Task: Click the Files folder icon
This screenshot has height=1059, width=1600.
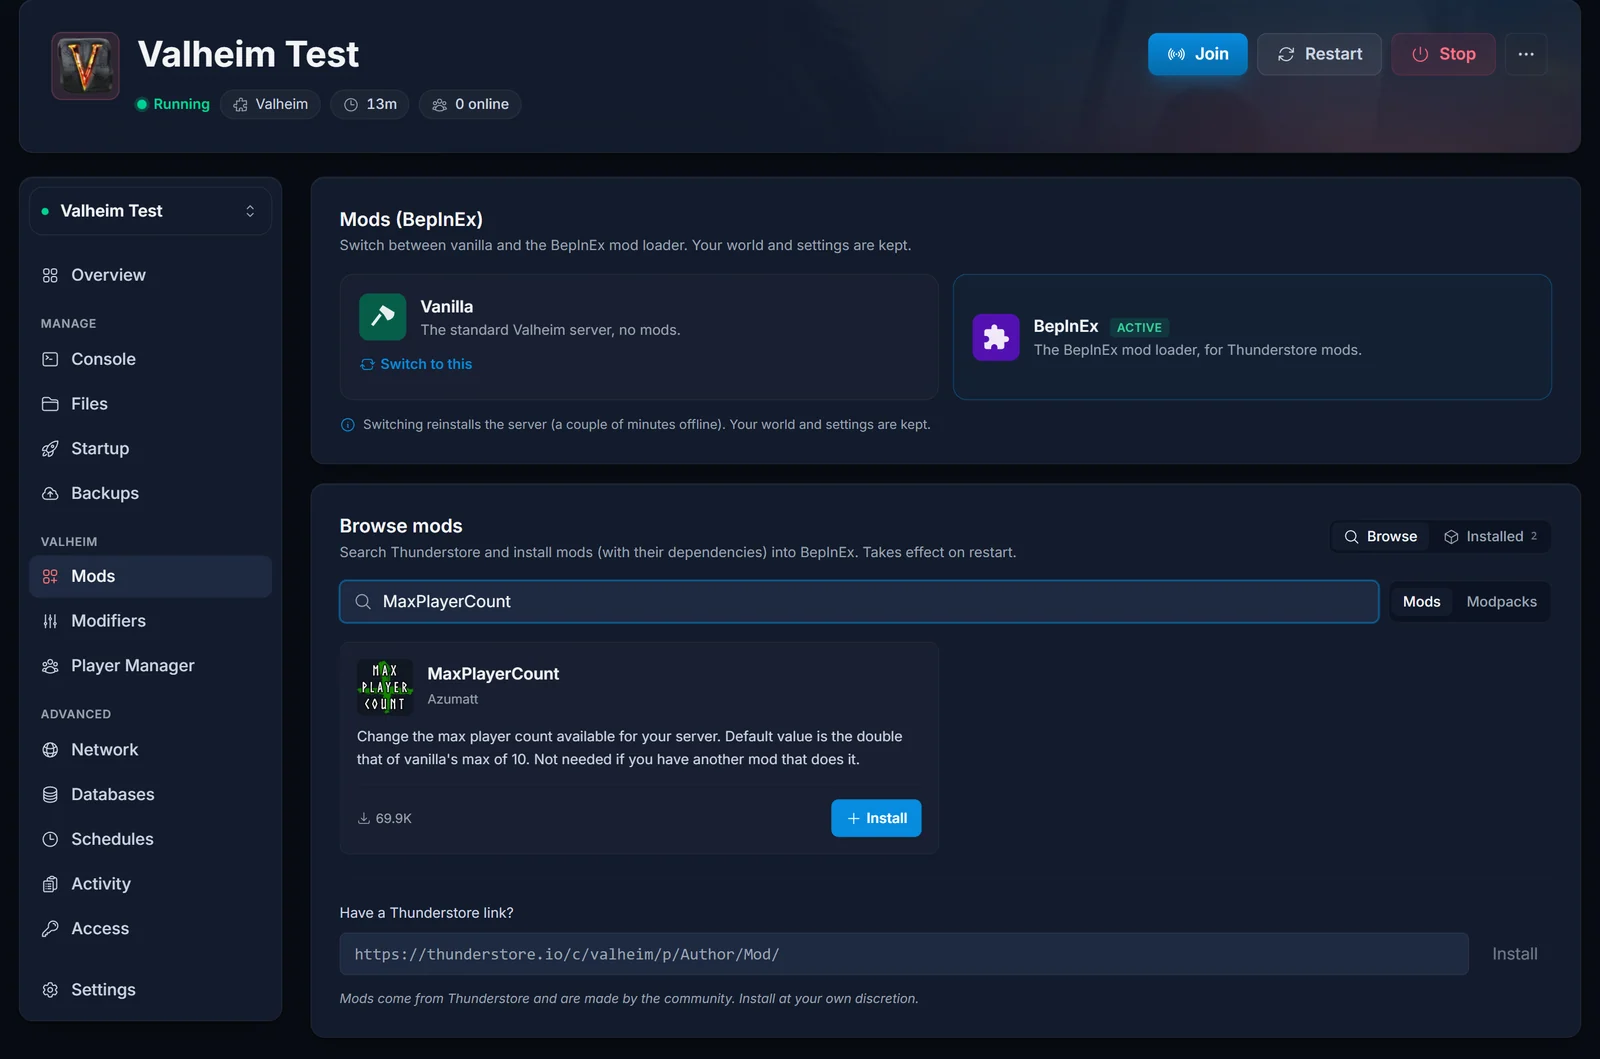Action: (50, 404)
